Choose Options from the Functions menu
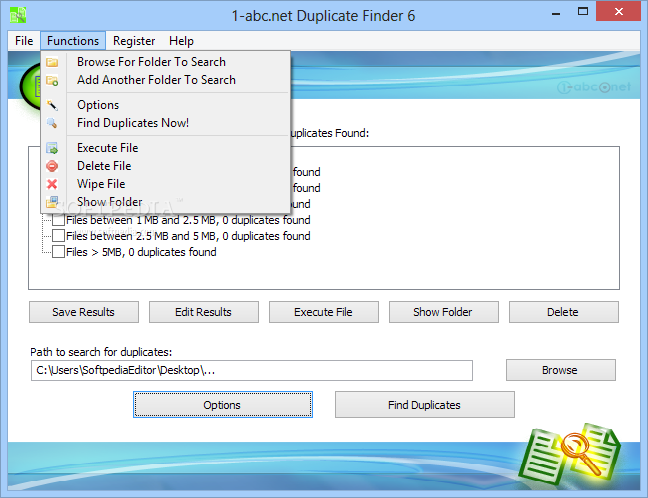The height and width of the screenshot is (498, 648). [165, 105]
